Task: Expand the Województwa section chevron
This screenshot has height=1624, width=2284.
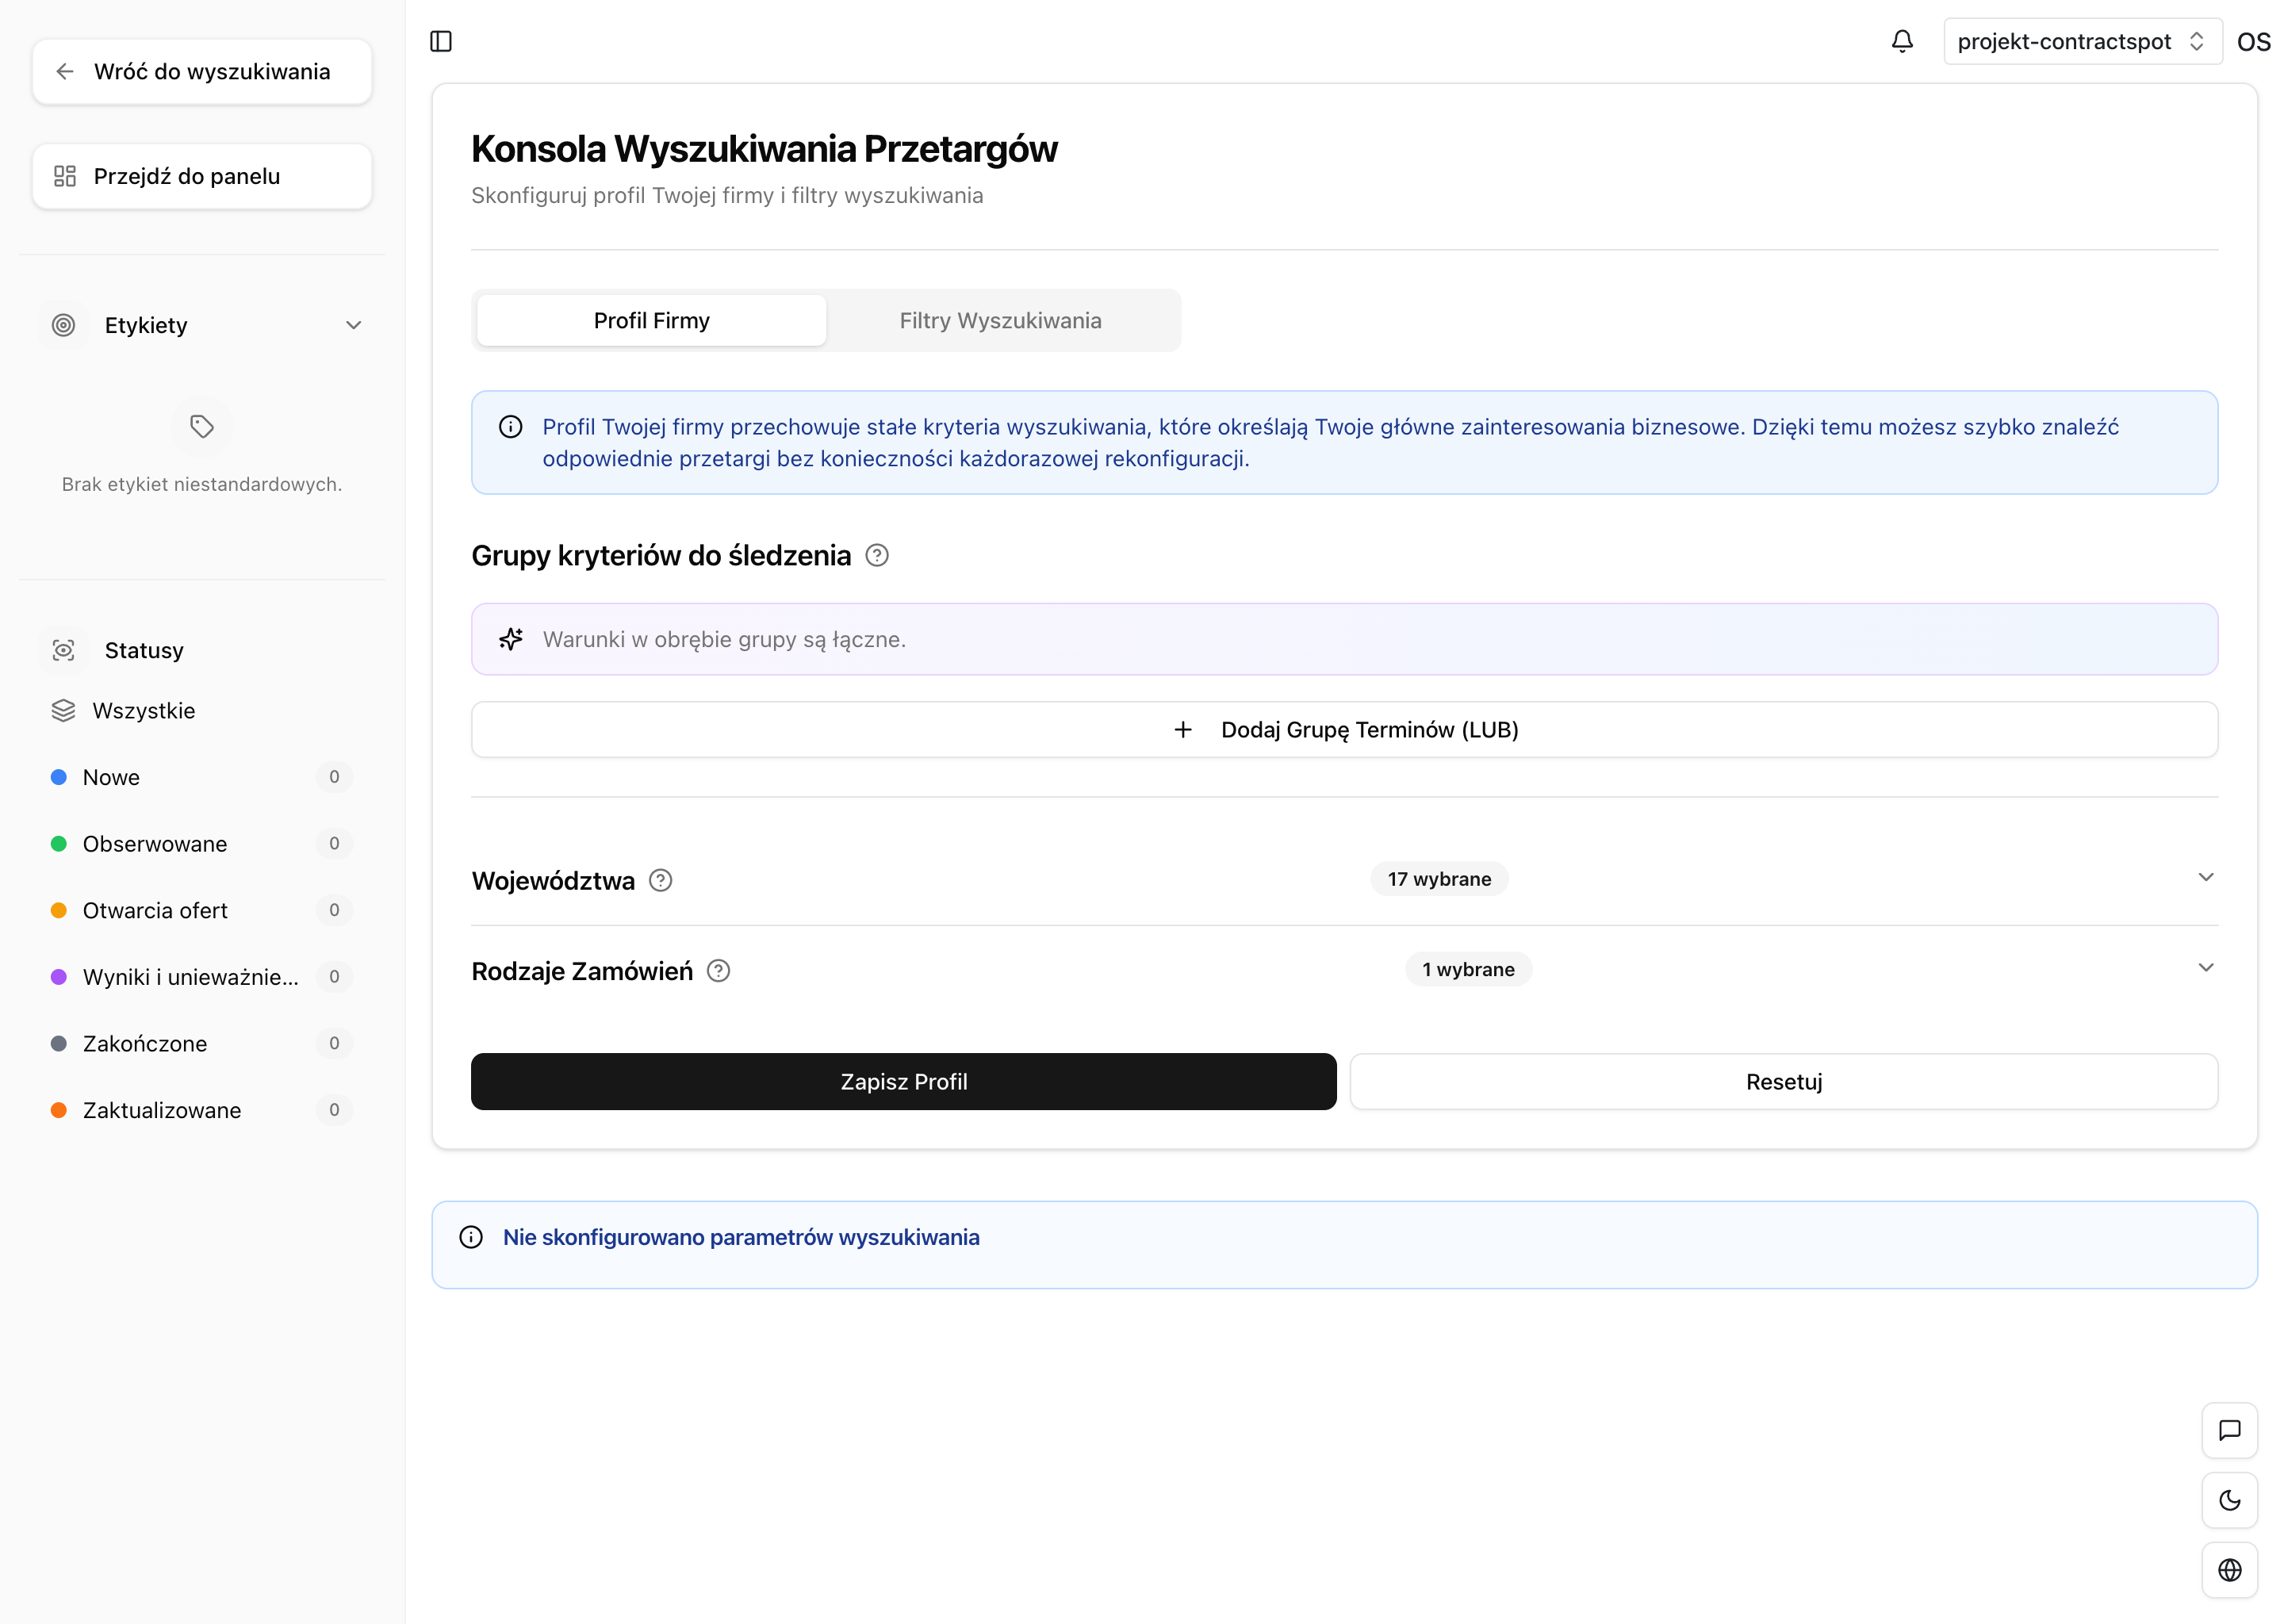Action: (x=2205, y=877)
